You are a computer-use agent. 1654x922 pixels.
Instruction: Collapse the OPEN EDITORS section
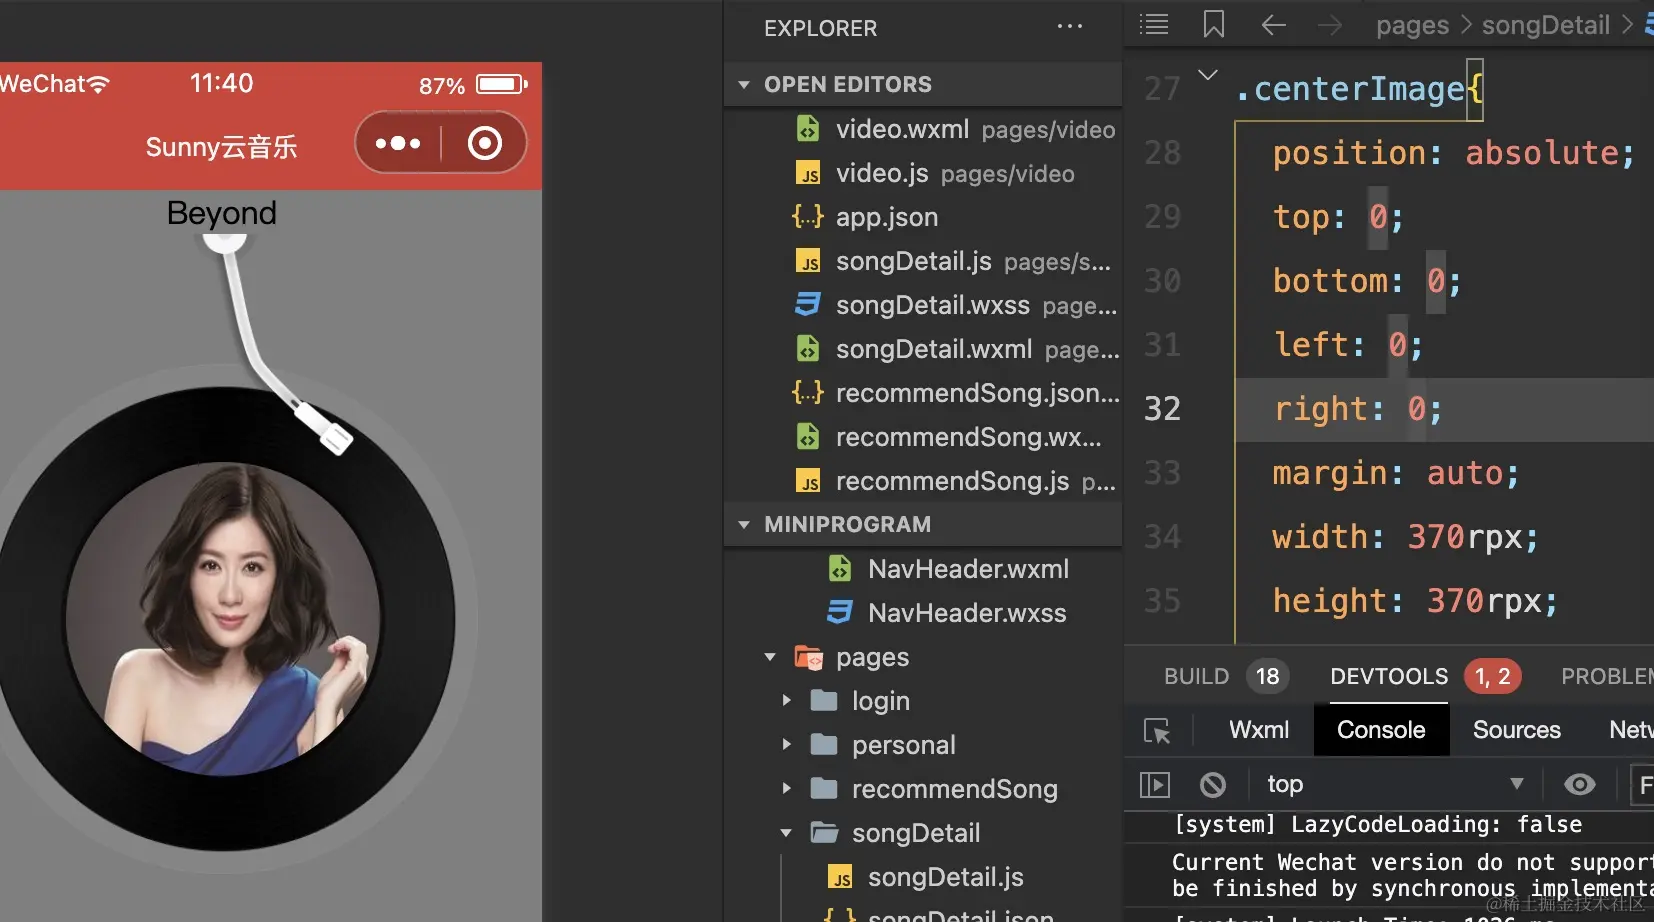click(744, 85)
